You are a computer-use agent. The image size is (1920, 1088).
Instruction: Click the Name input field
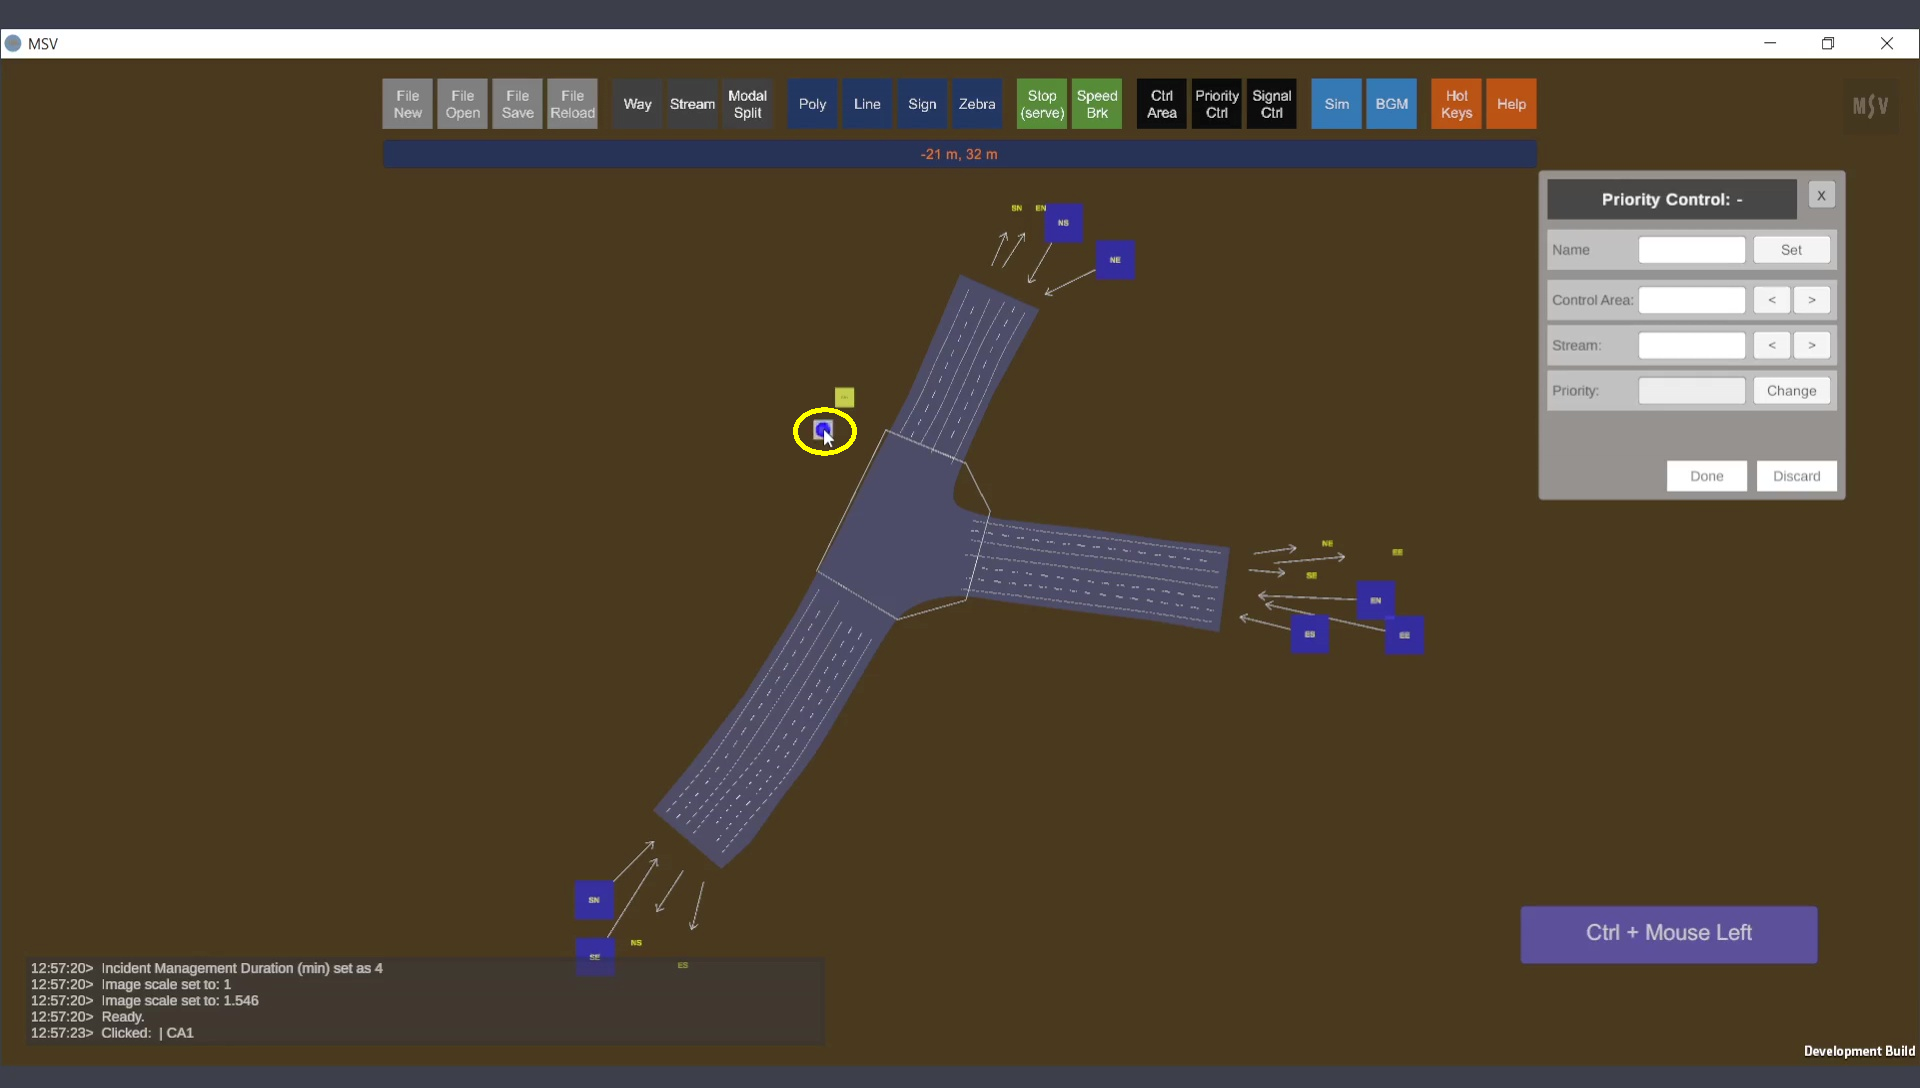tap(1691, 250)
